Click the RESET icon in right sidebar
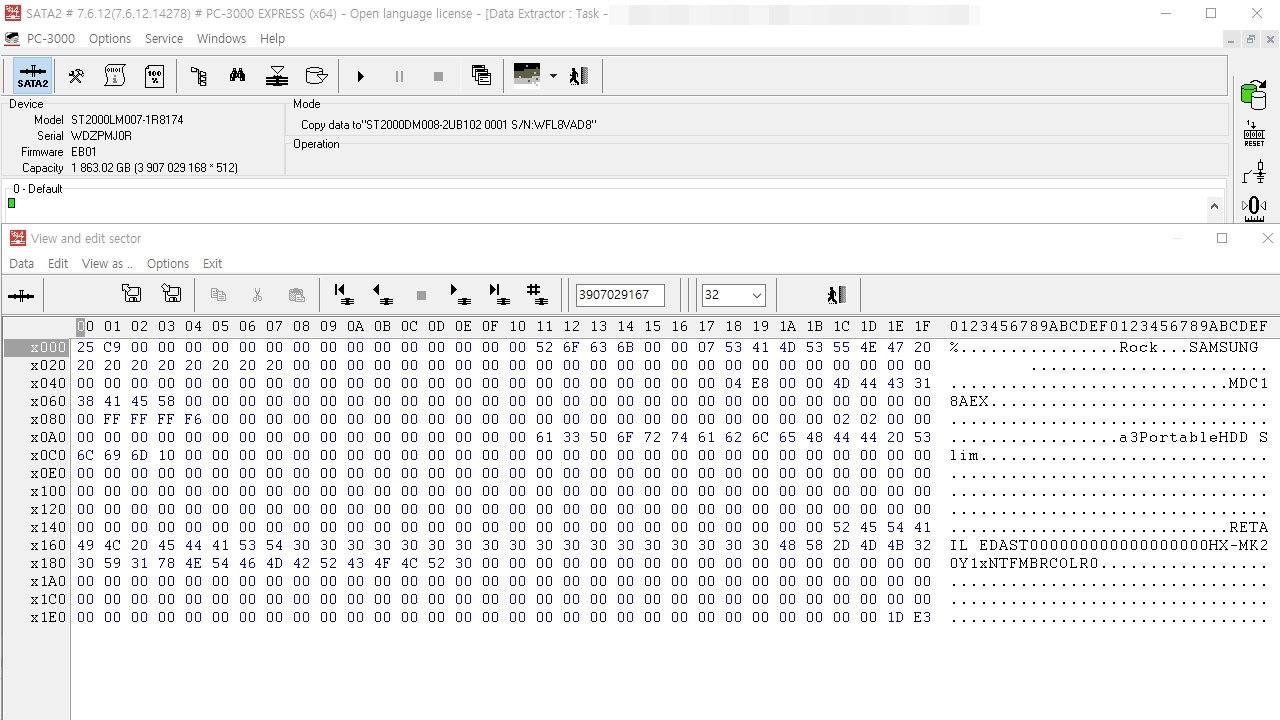1280x720 pixels. [1254, 134]
